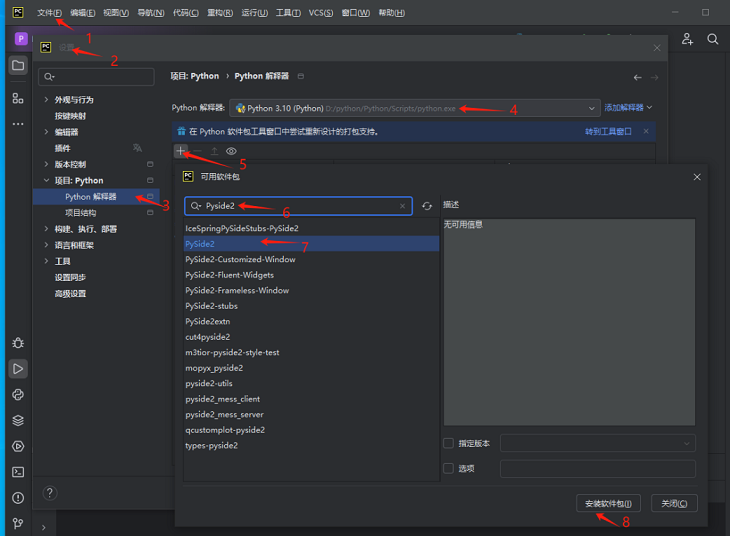Viewport: 730px width, 536px height.
Task: Open more tool windows ellipsis icon
Action: pyautogui.click(x=18, y=124)
